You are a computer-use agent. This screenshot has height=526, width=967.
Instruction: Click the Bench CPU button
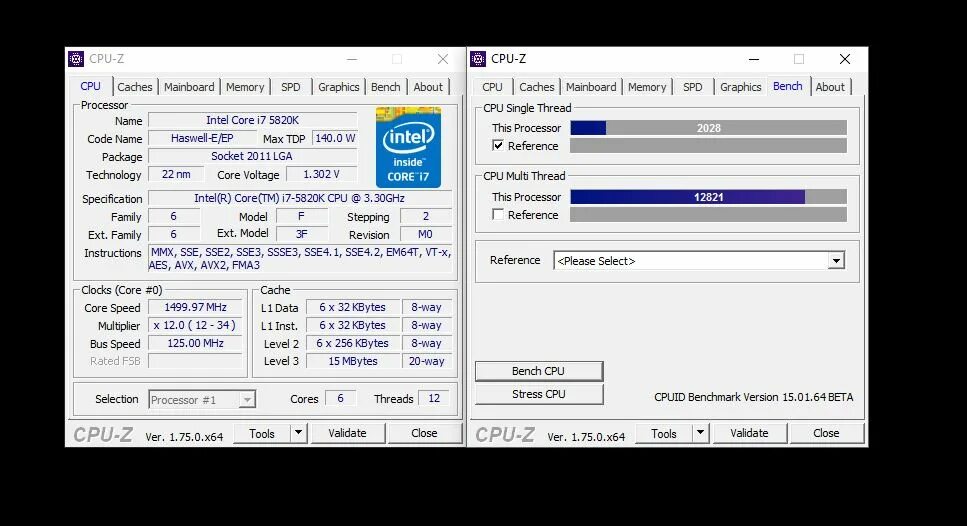click(538, 371)
